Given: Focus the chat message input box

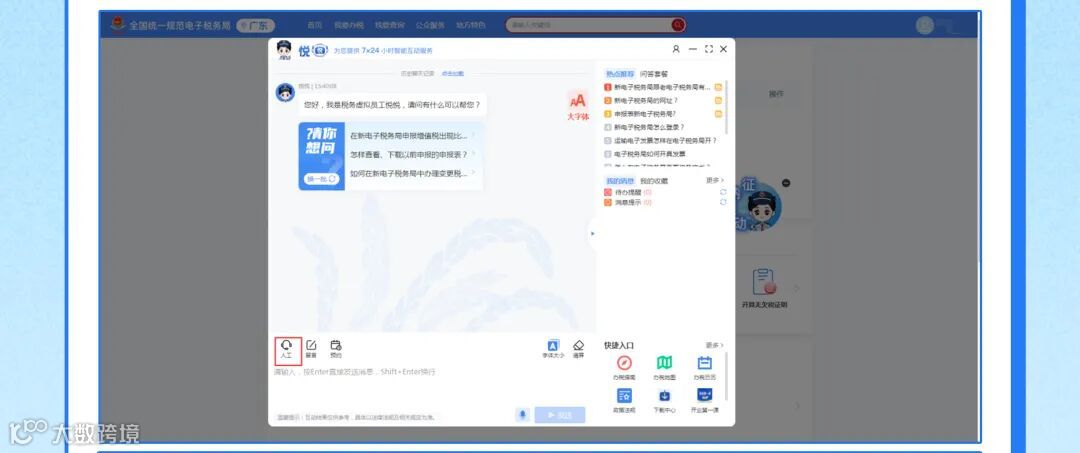Looking at the screenshot, I should click(430, 387).
